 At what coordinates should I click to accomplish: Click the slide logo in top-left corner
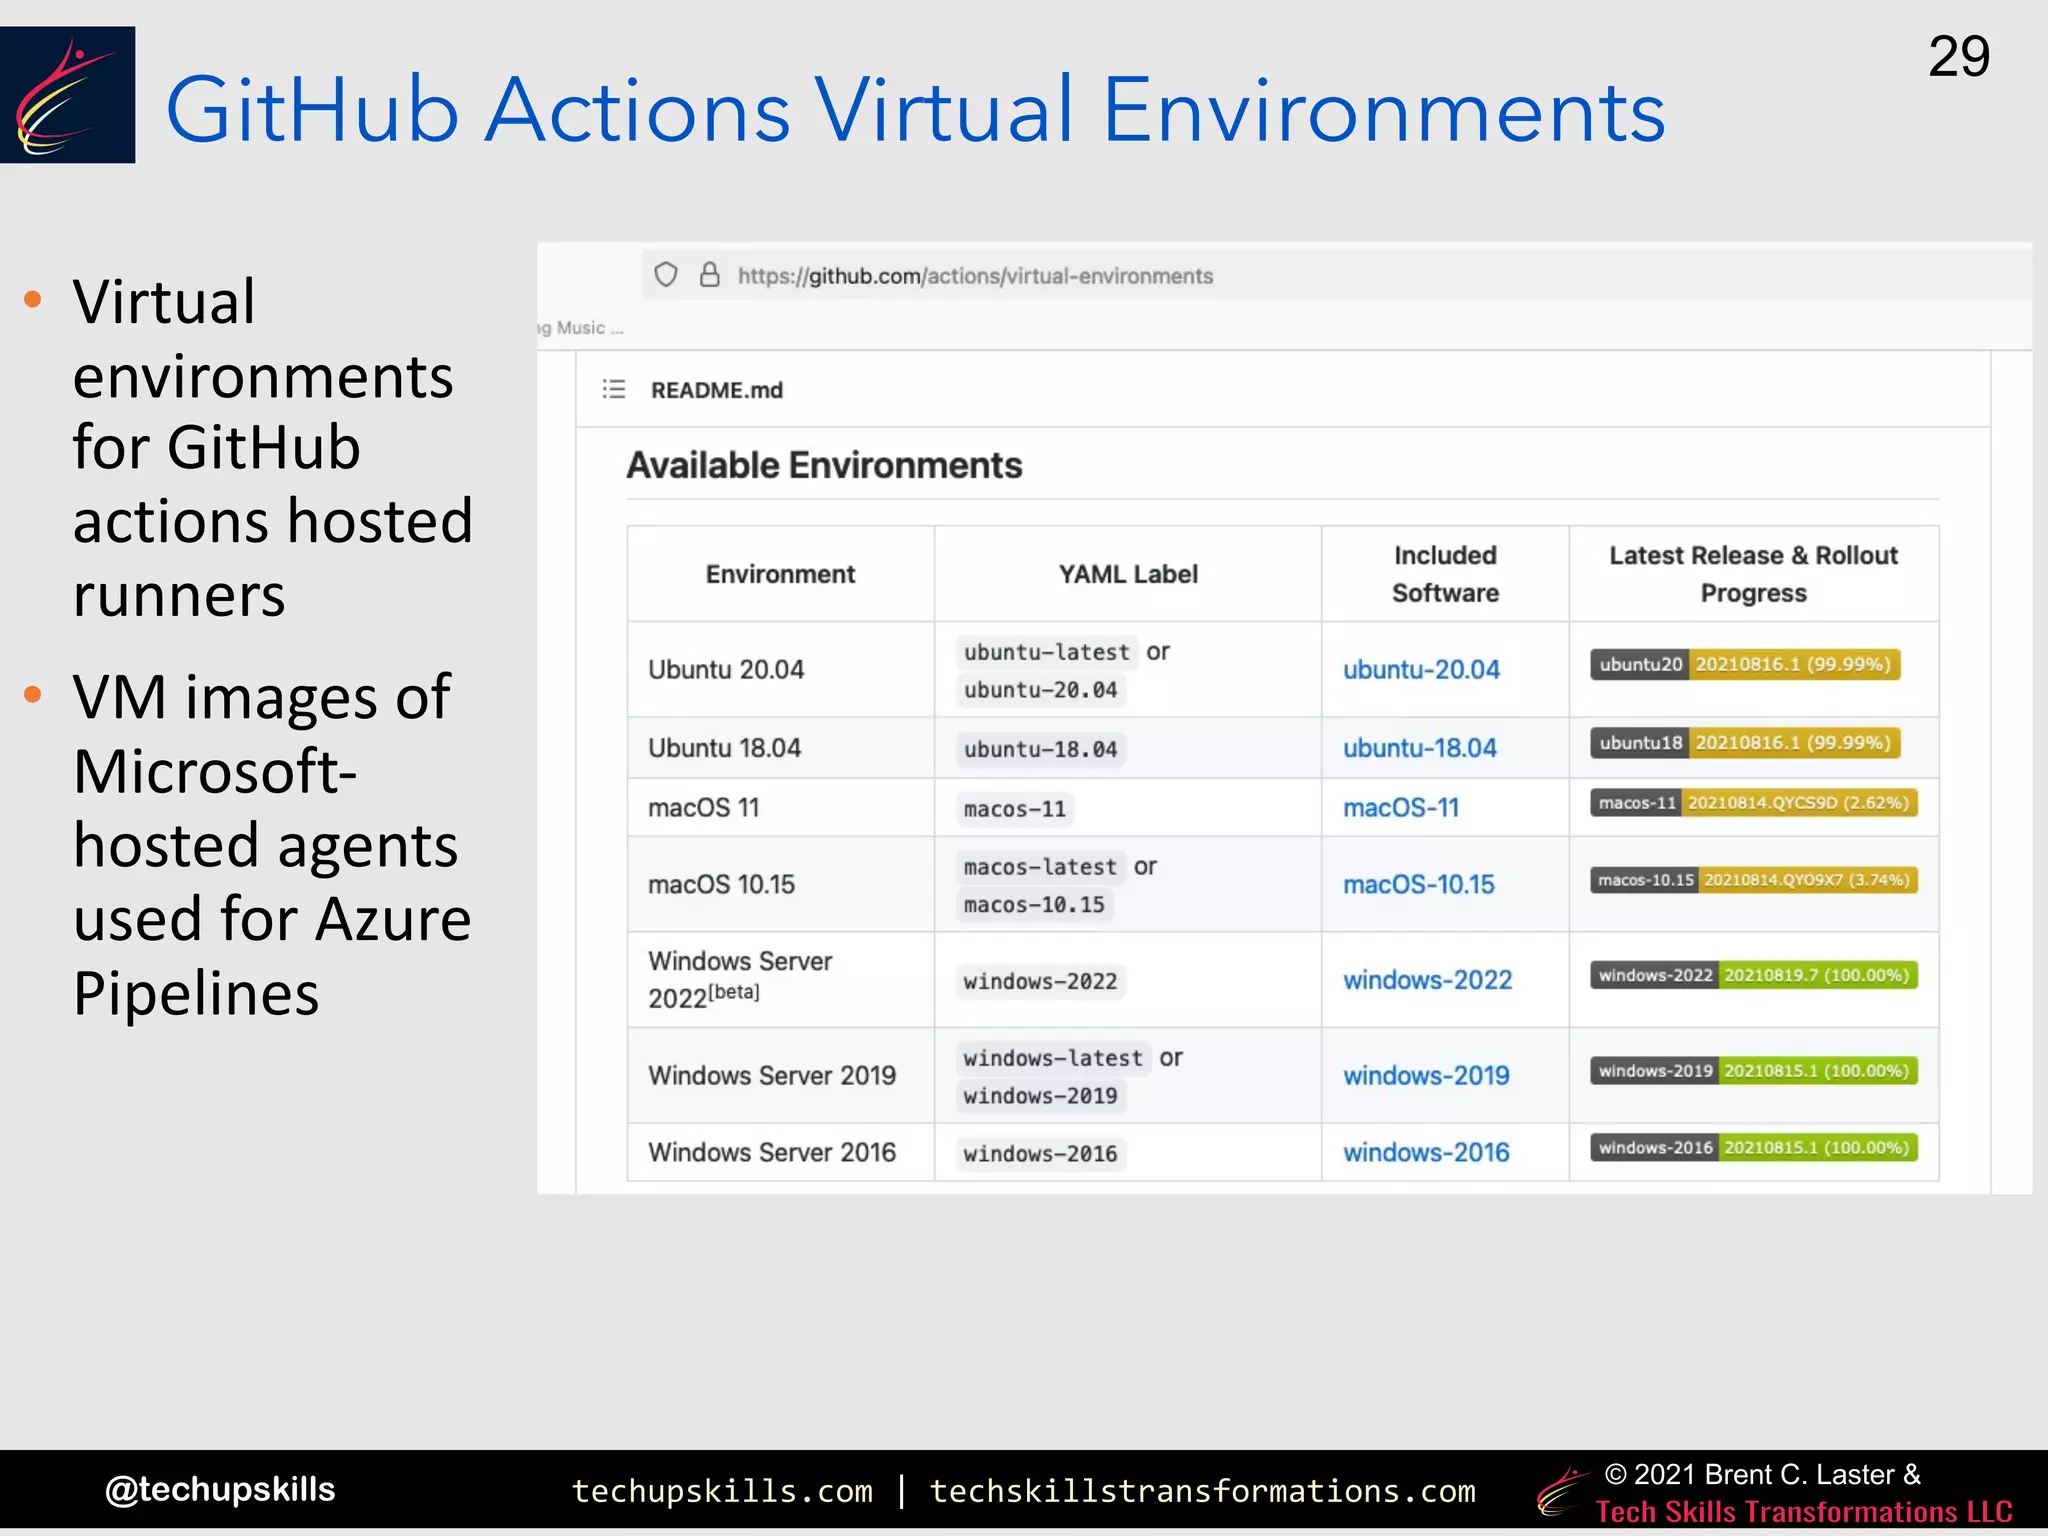67,95
